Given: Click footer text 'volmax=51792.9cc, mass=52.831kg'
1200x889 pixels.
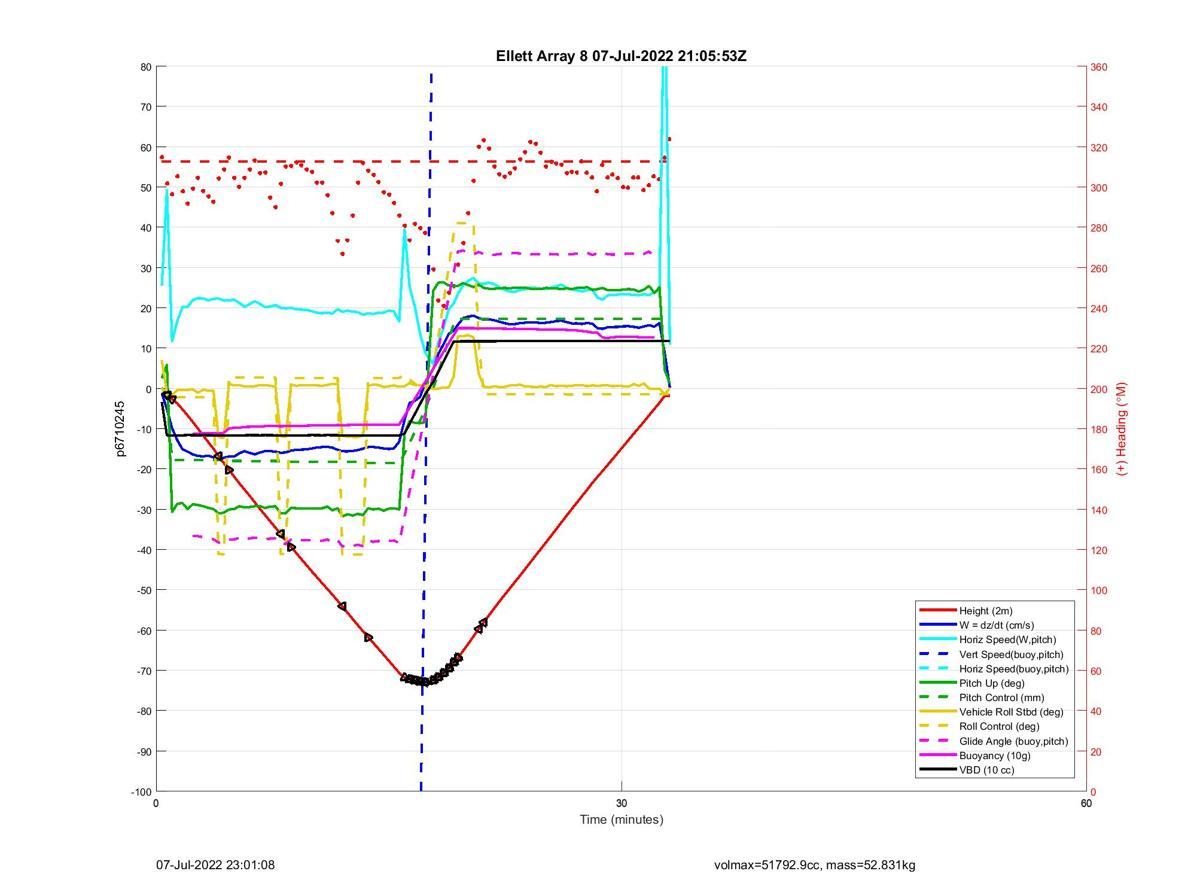Looking at the screenshot, I should [x=815, y=864].
